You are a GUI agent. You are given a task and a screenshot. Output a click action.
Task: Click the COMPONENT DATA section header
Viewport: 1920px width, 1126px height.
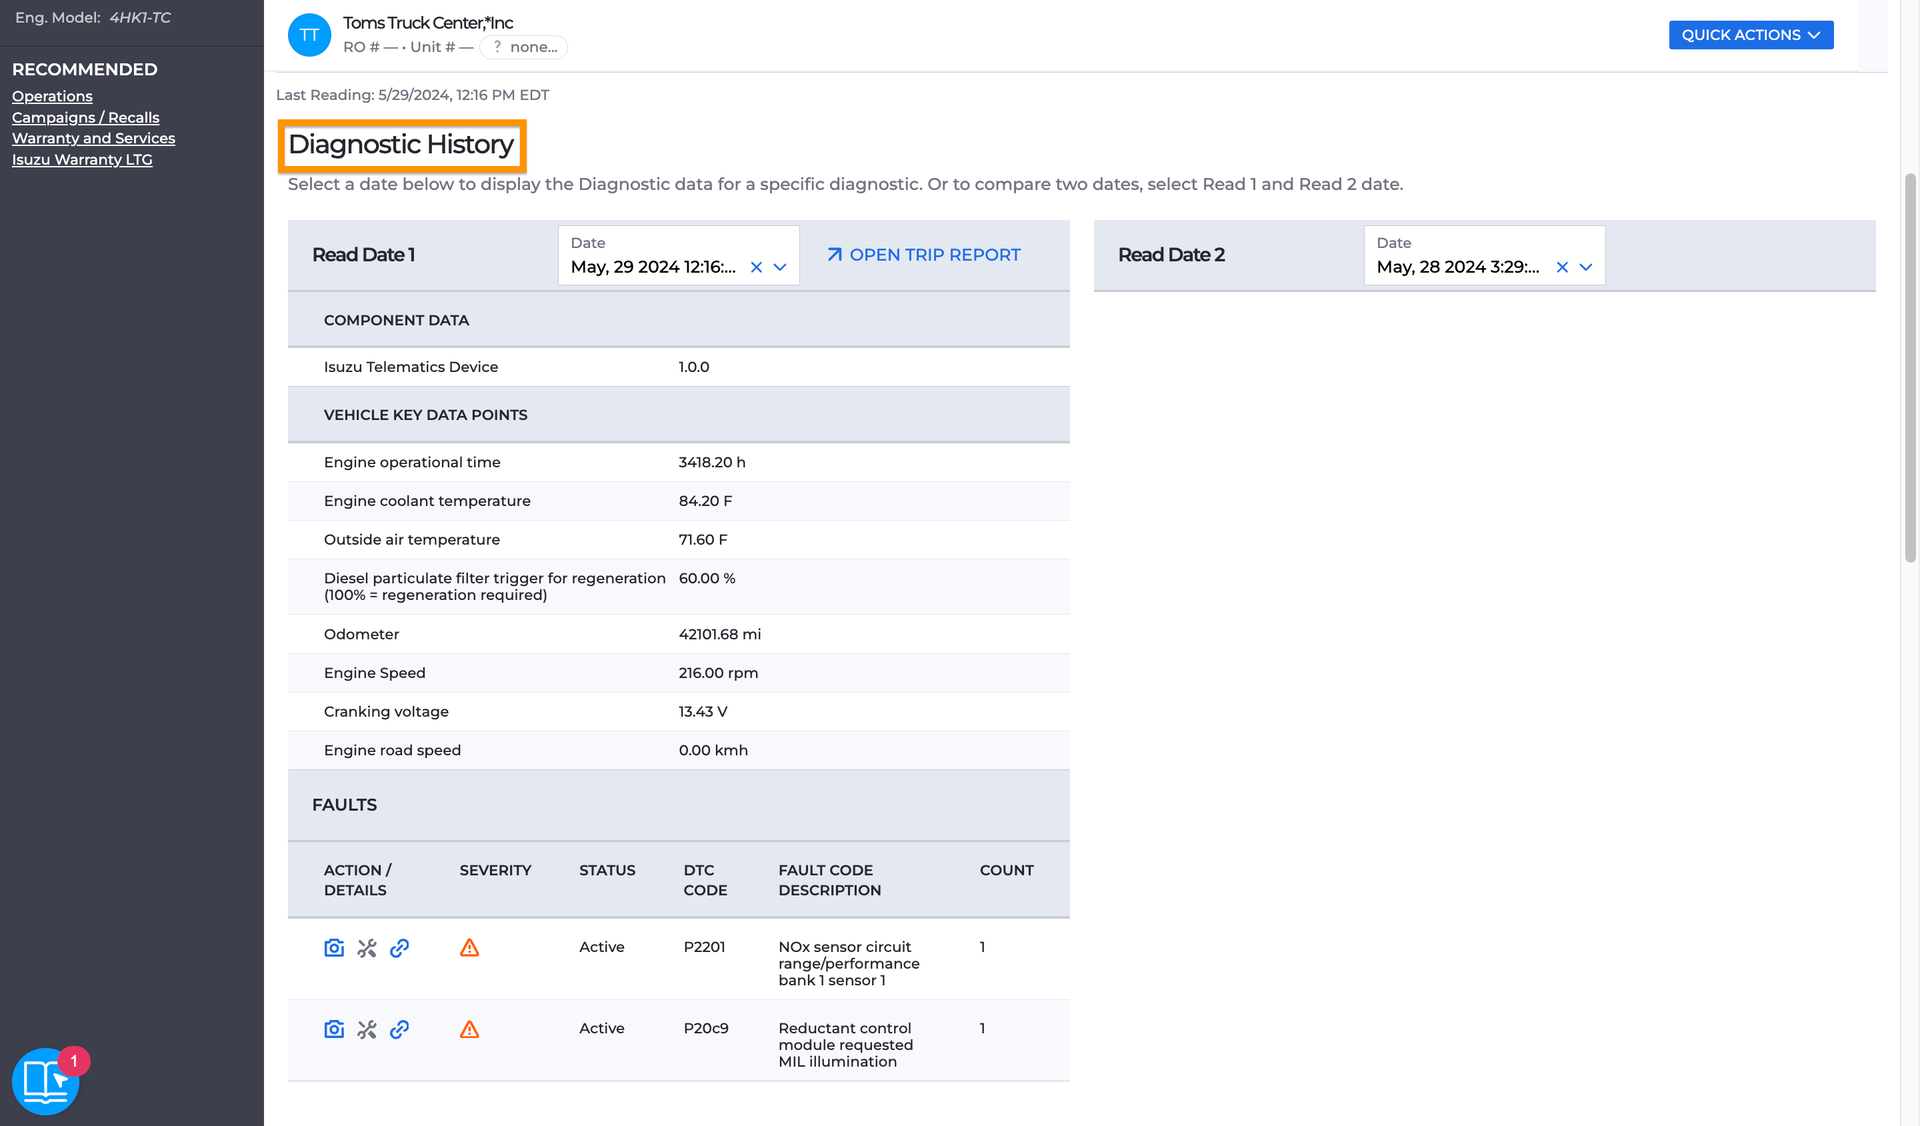click(x=396, y=320)
